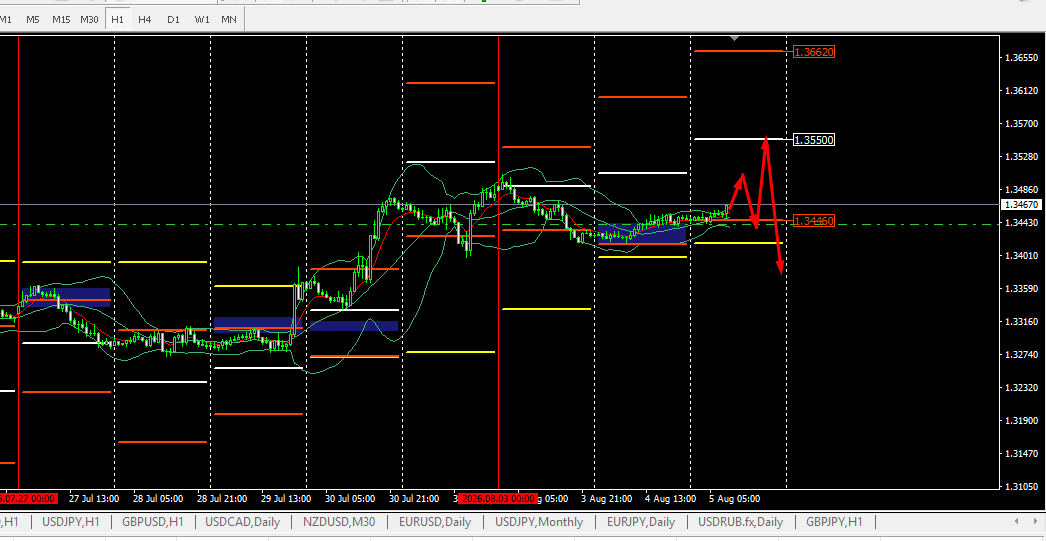The width and height of the screenshot is (1046, 541).
Task: Click the 1.36120 price scale value
Action: [x=1021, y=91]
